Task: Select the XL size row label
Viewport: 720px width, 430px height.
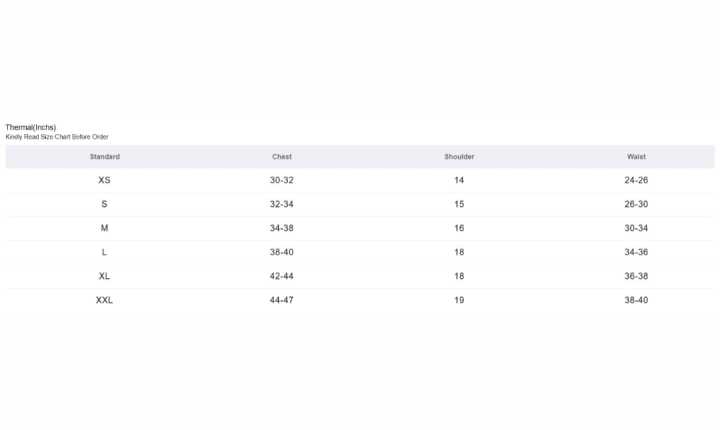Action: (x=105, y=276)
